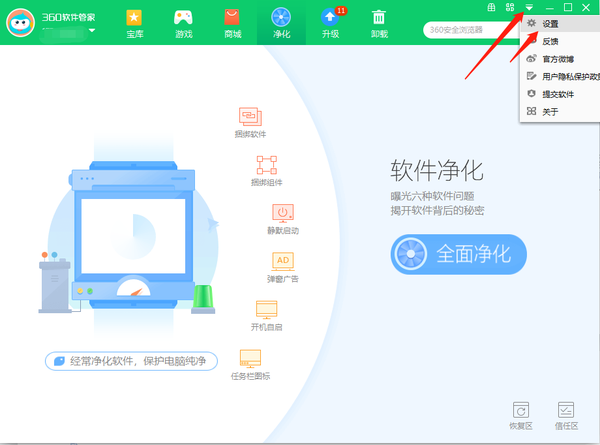Select 关于 in the dropdown menu
The height and width of the screenshot is (445, 600).
click(x=559, y=112)
